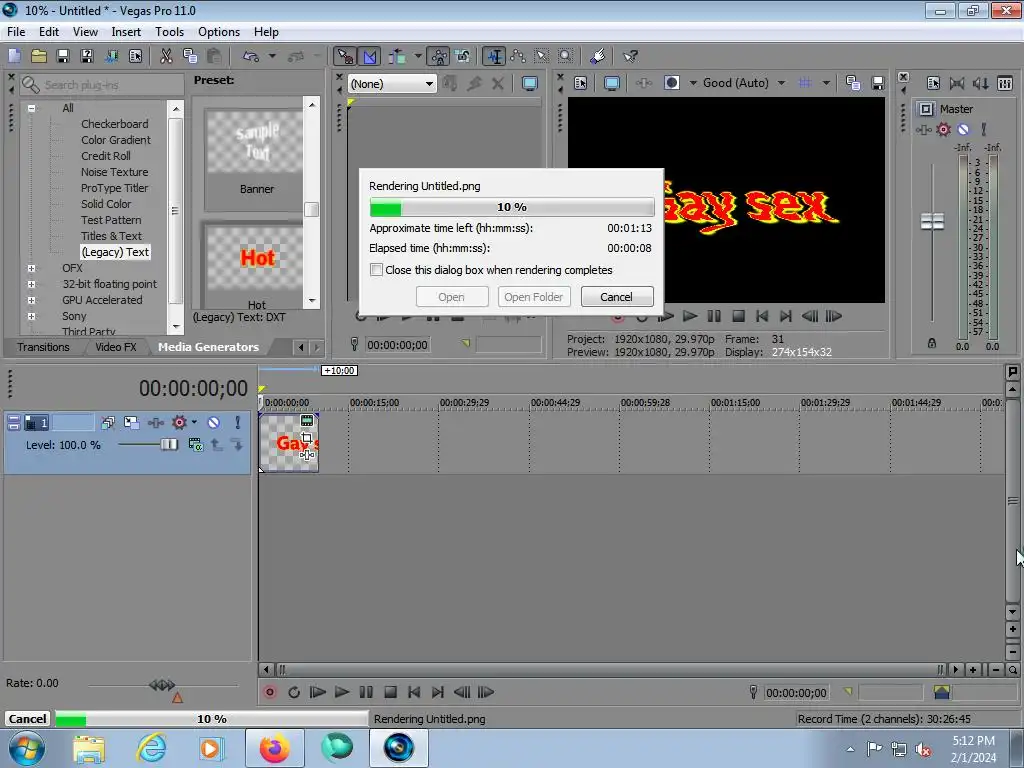The image size is (1024, 768).
Task: Click the Cut scissors icon
Action: coord(166,56)
